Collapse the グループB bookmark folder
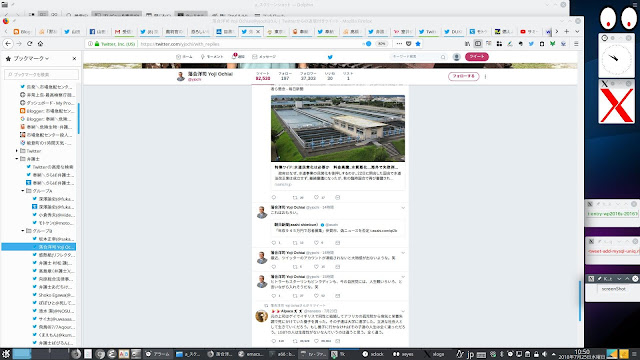 (x=23, y=231)
